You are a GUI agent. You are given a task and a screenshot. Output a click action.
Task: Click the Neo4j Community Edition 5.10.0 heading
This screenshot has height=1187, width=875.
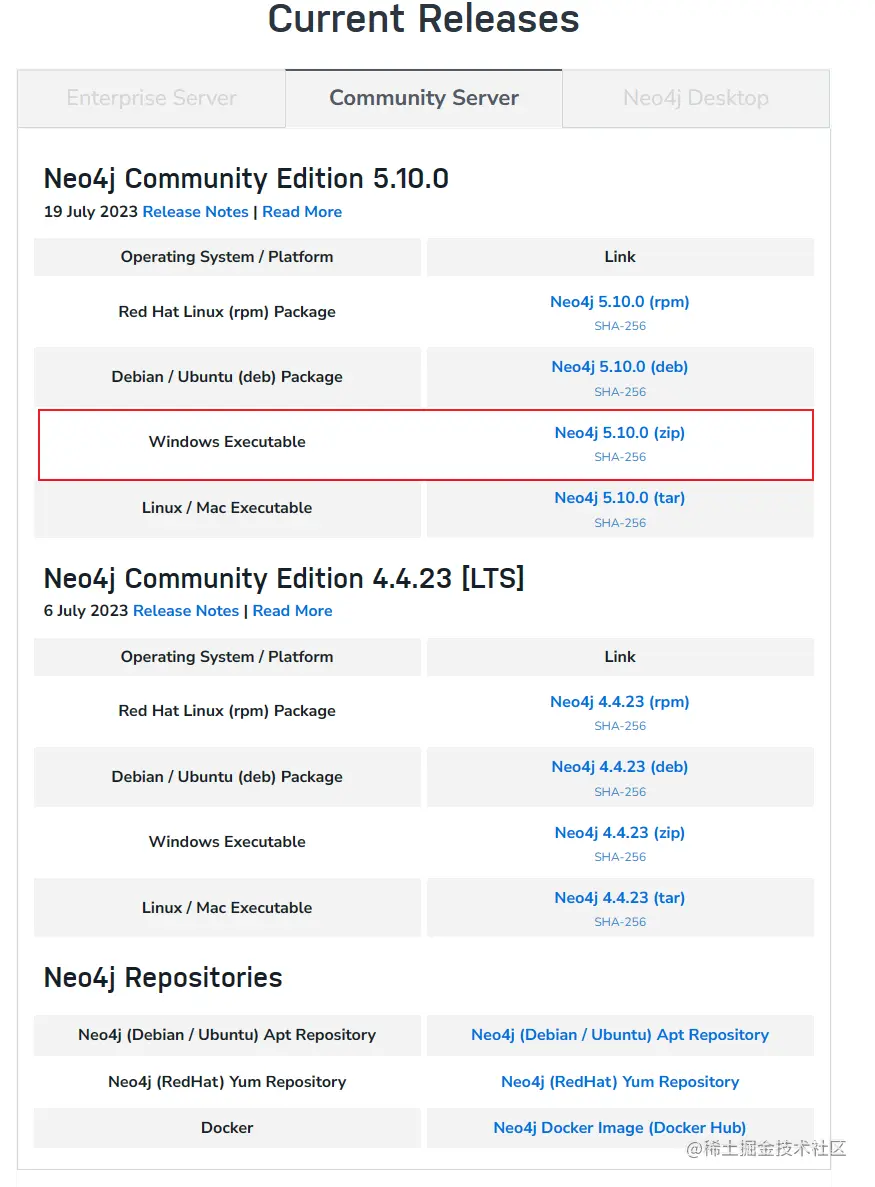(x=246, y=179)
